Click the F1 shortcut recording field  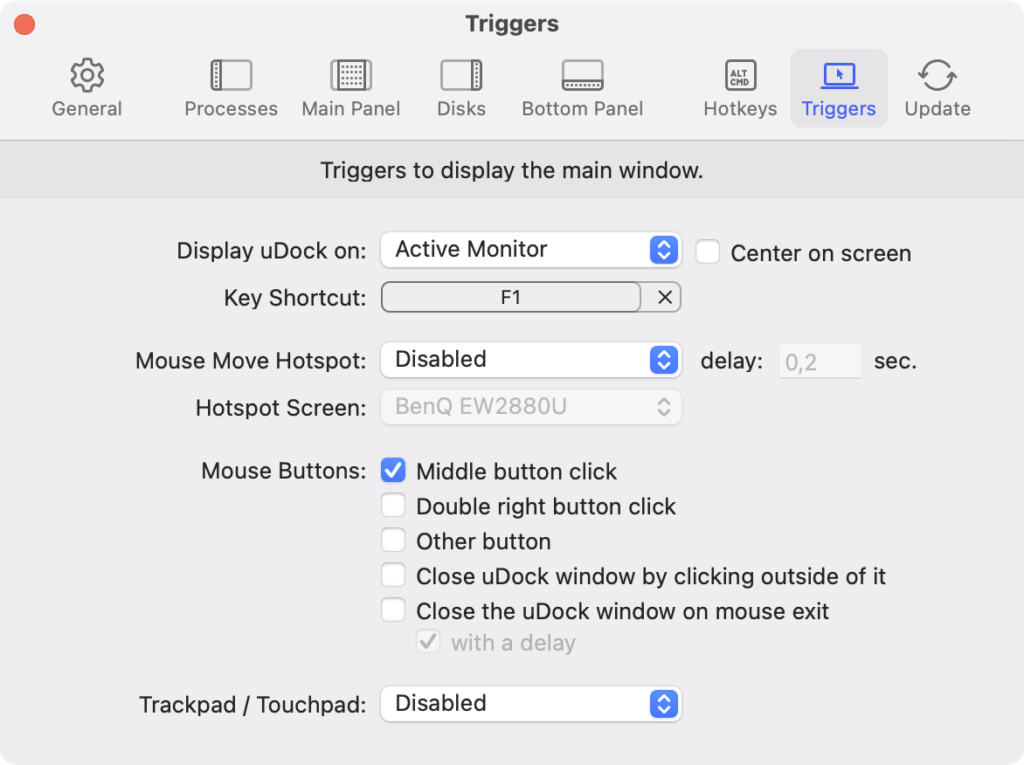pos(510,297)
